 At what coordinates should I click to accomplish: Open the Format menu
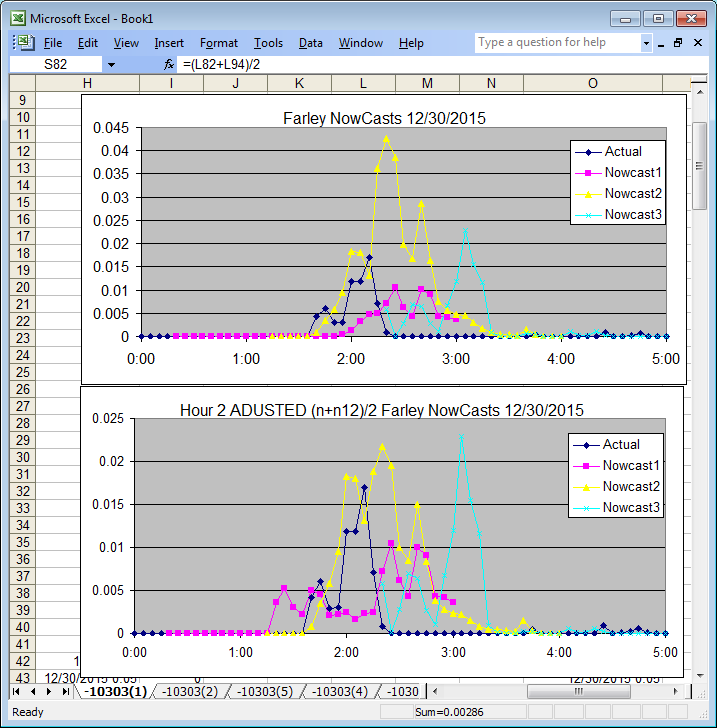tap(219, 43)
